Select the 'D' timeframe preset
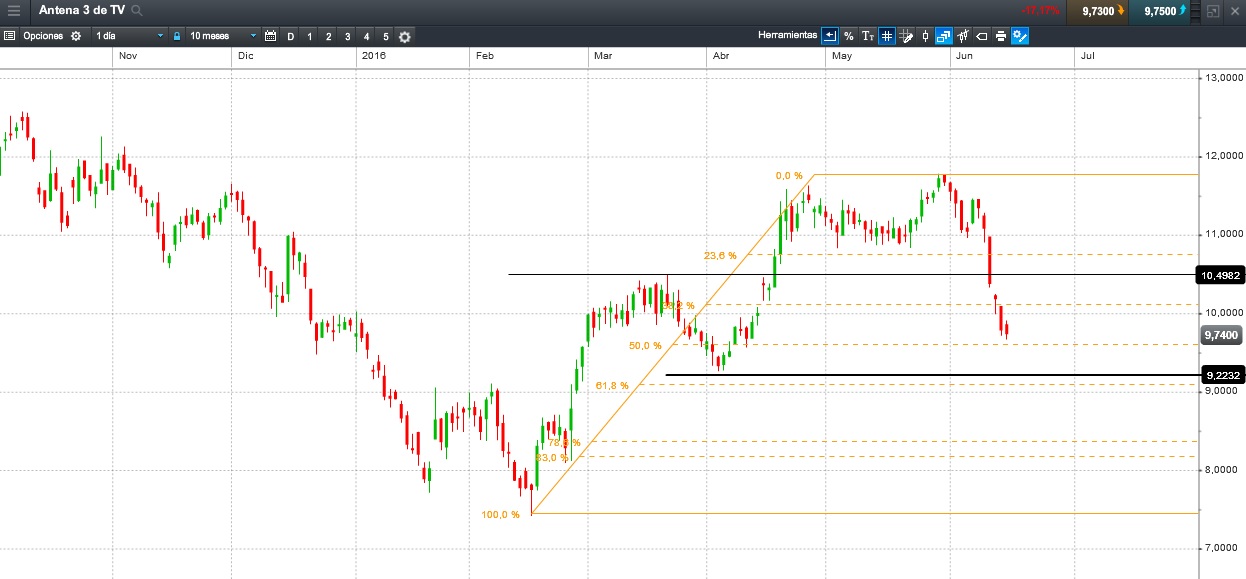The height and width of the screenshot is (579, 1246). pos(291,36)
